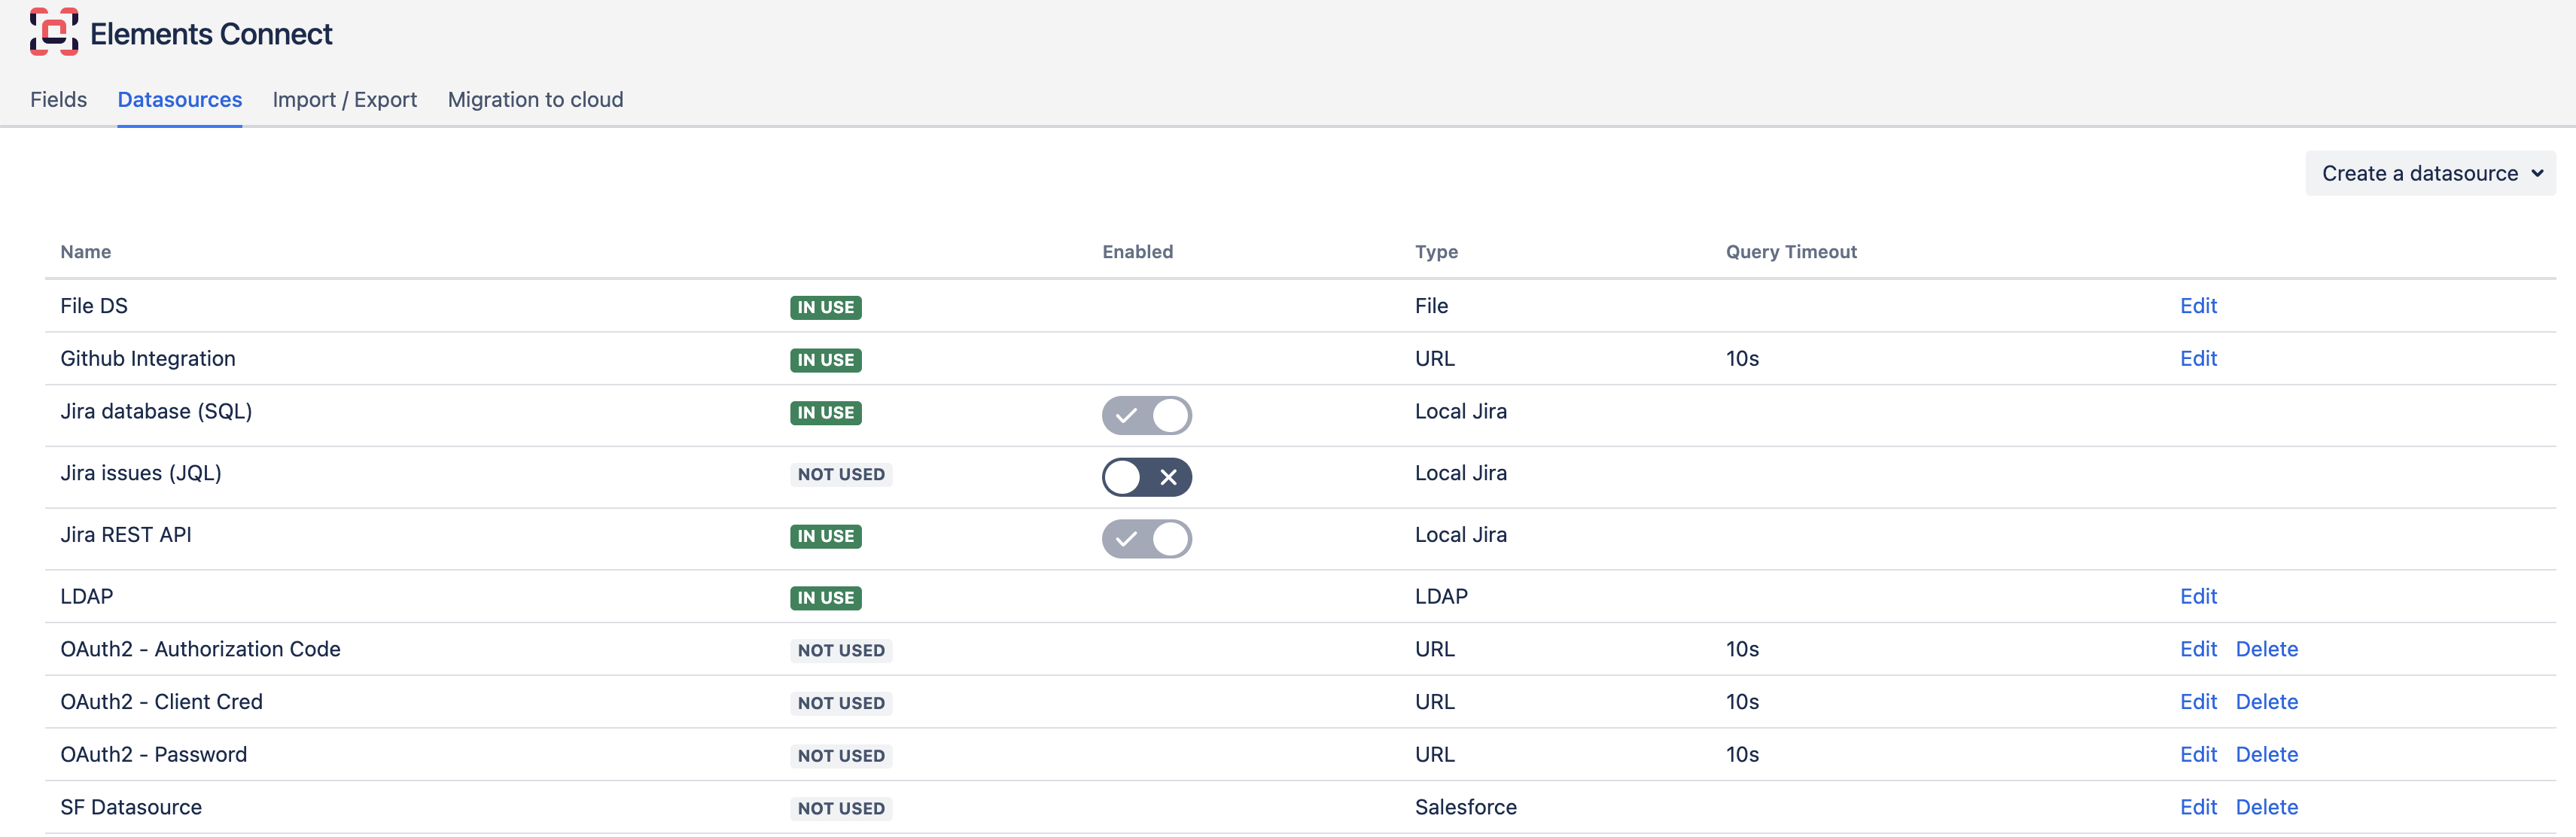Screen dimensions: 2576x837
Task: Click Local Jira type for Jira REST API
Action: [1461, 535]
